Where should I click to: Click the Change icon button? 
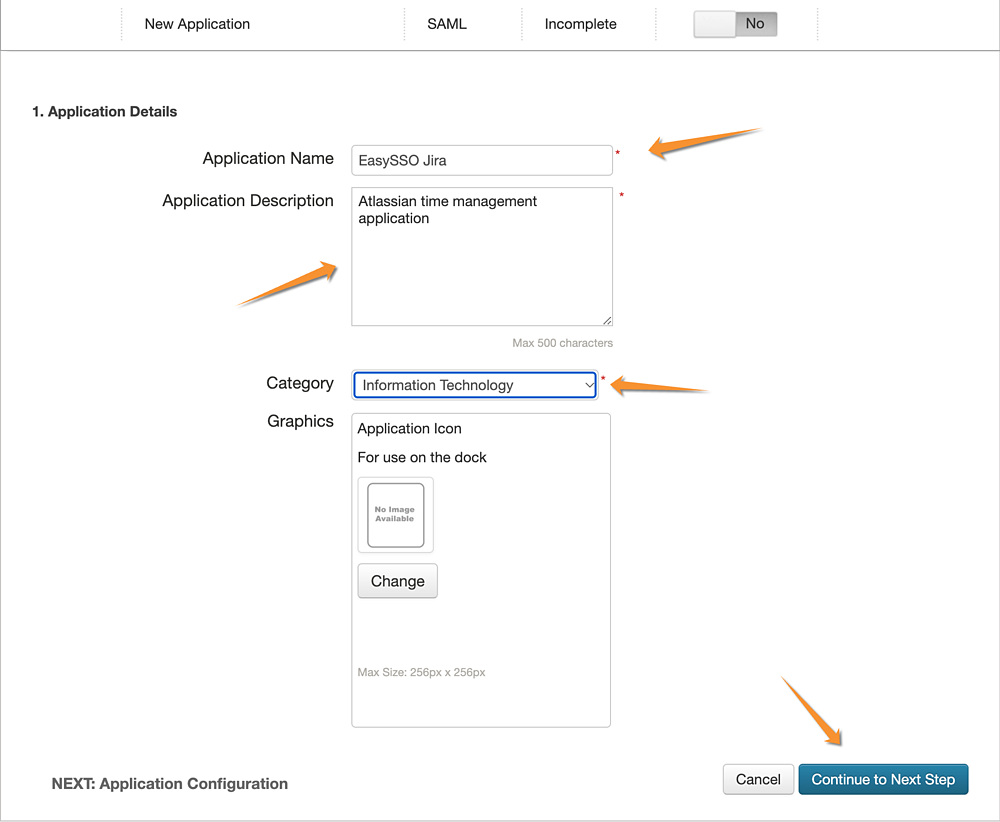click(397, 581)
